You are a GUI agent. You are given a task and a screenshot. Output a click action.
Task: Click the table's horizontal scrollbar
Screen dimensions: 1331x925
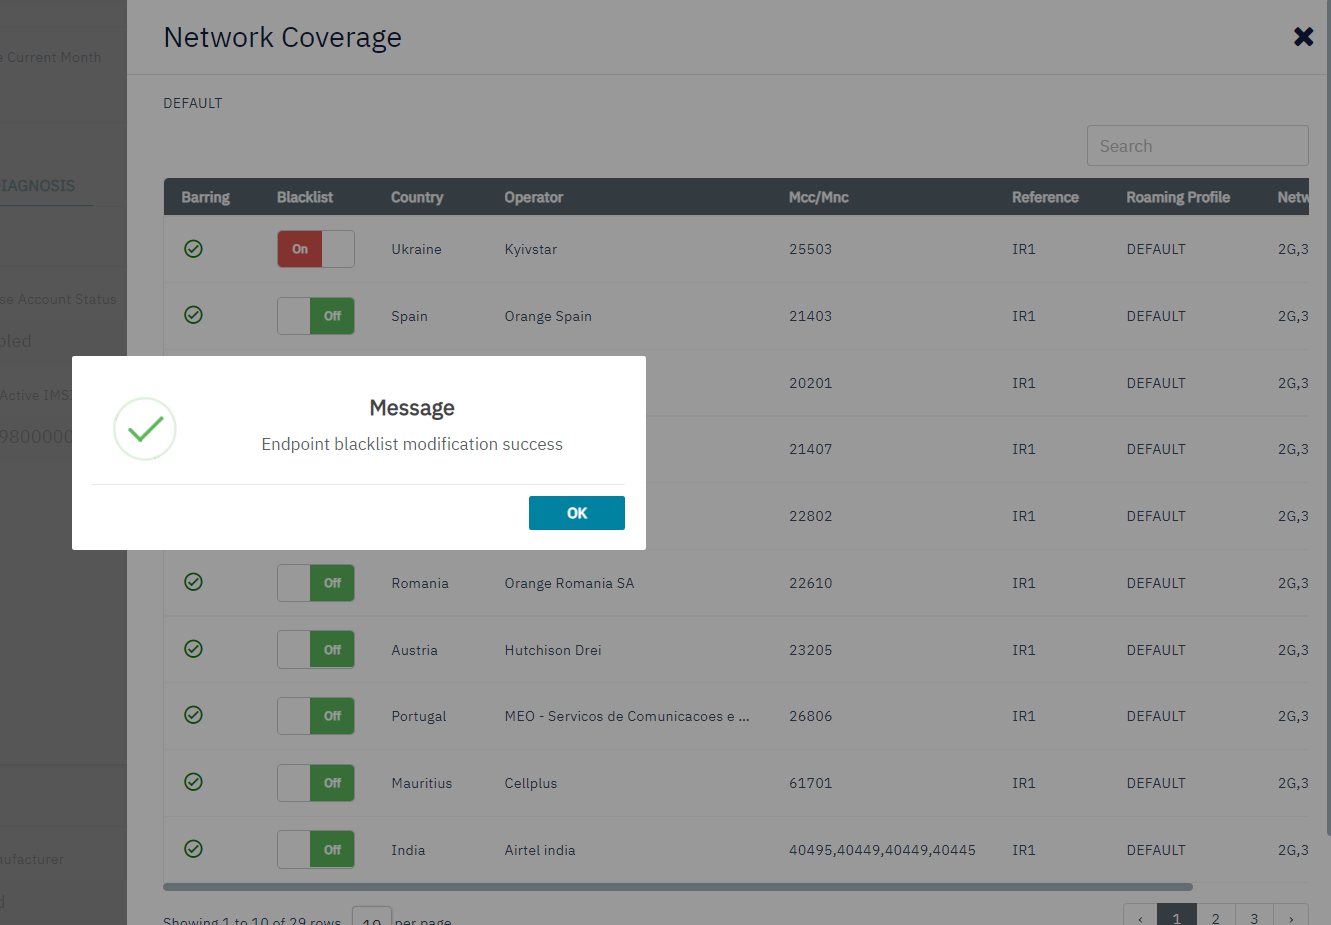[677, 887]
